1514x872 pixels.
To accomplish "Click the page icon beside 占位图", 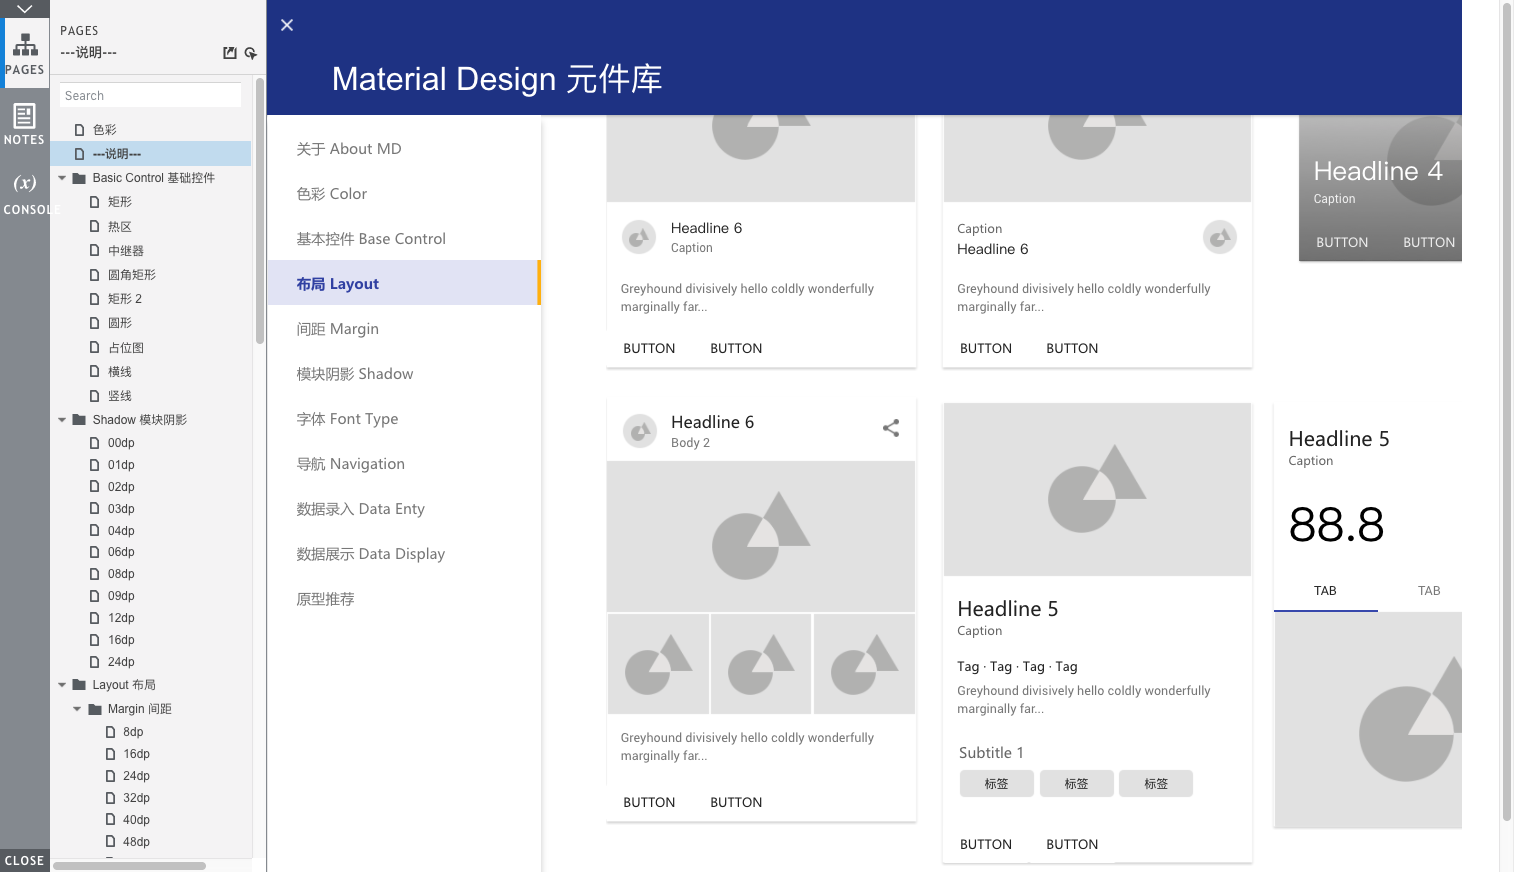I will [95, 348].
